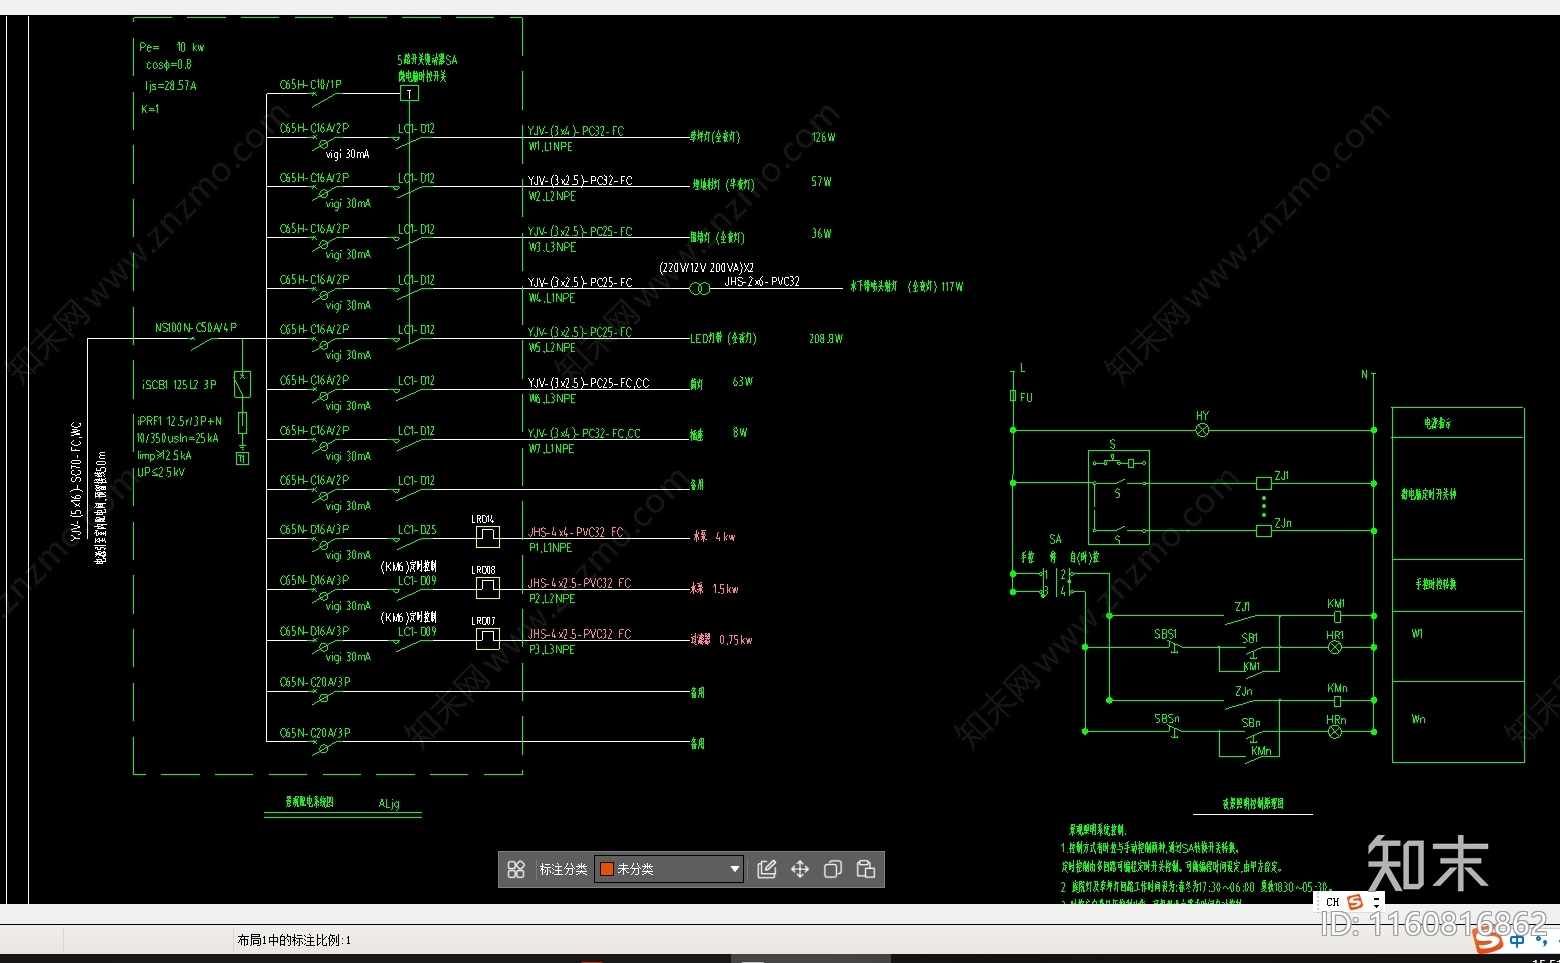Select the 'SBS1' pushbutton label

point(1166,634)
